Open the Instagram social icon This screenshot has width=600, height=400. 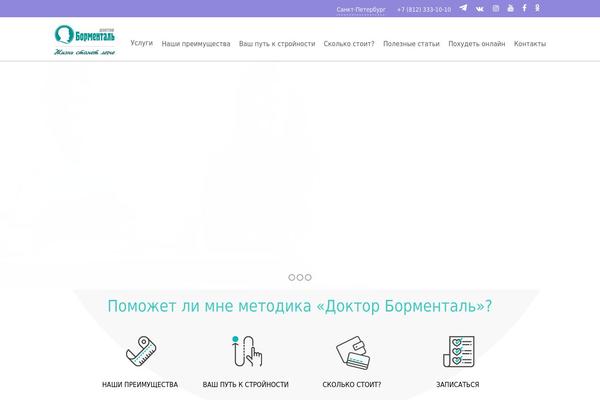[496, 8]
